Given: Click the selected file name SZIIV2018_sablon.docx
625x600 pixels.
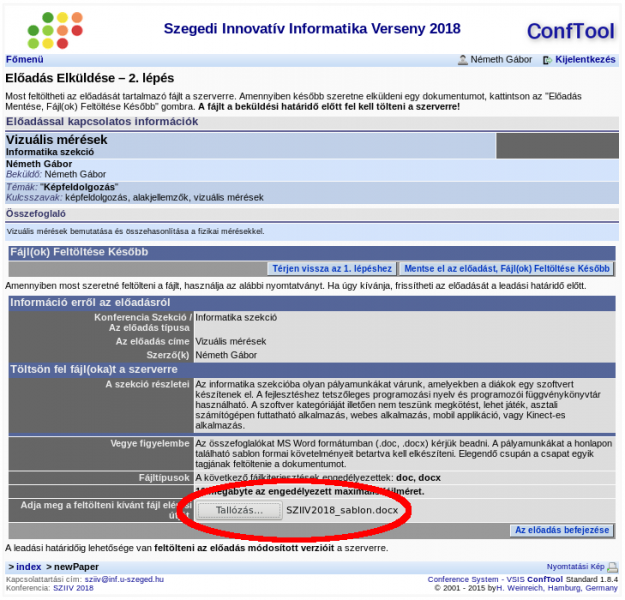Looking at the screenshot, I should tap(342, 510).
